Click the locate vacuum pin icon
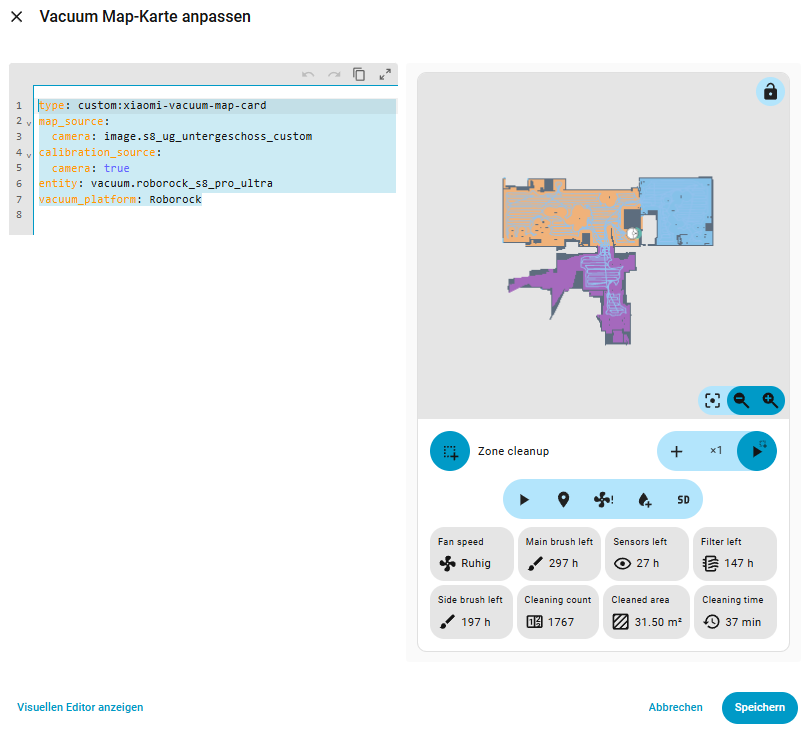 563,499
